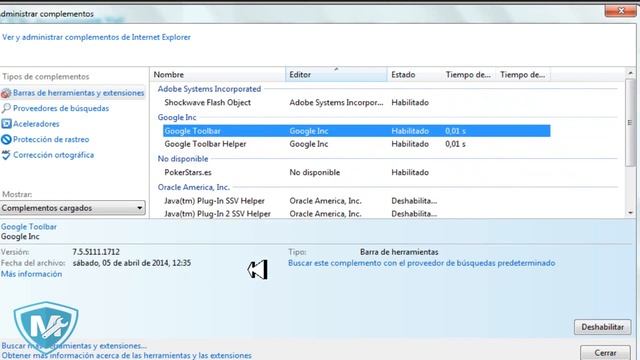Click the Protección de rastreo icon
Viewport: 640px width, 360px height.
click(x=6, y=139)
